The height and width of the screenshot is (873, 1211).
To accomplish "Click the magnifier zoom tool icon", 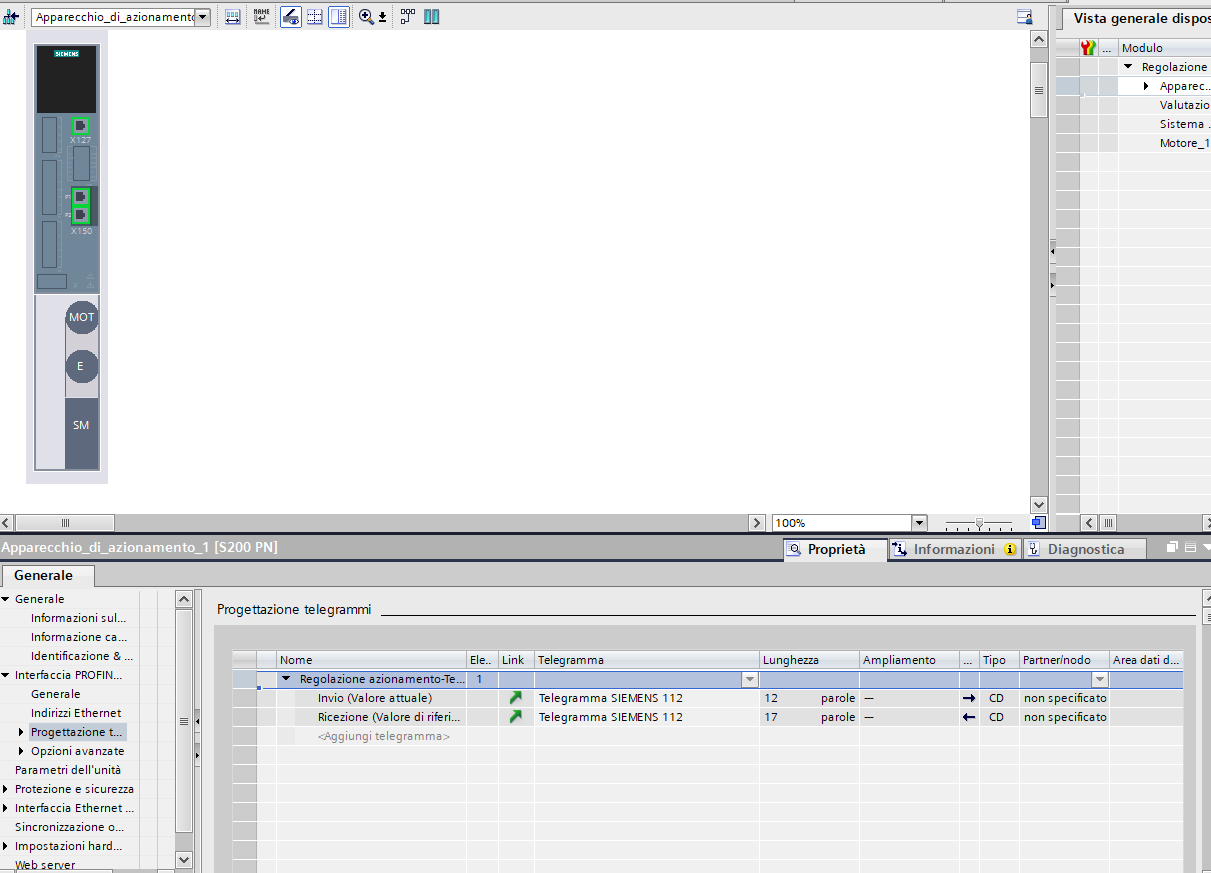I will [x=366, y=17].
